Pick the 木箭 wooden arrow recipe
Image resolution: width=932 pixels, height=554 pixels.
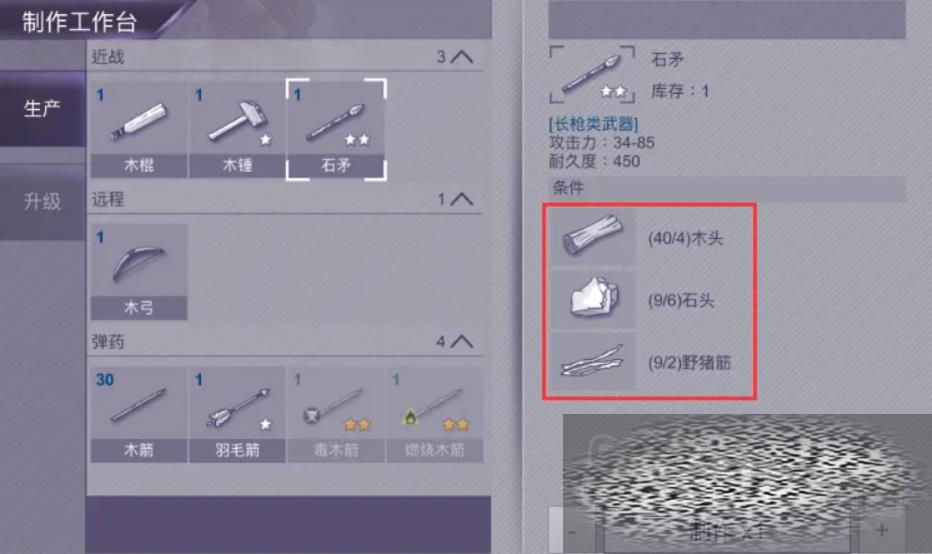(138, 414)
